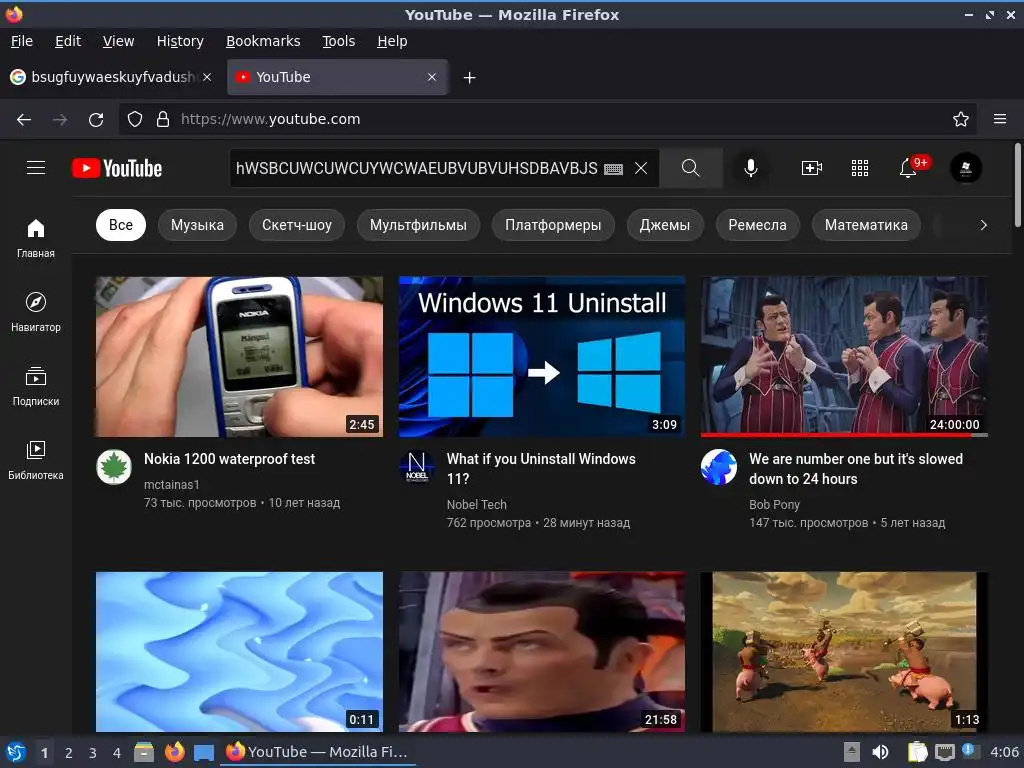Open the File menu

click(x=22, y=41)
